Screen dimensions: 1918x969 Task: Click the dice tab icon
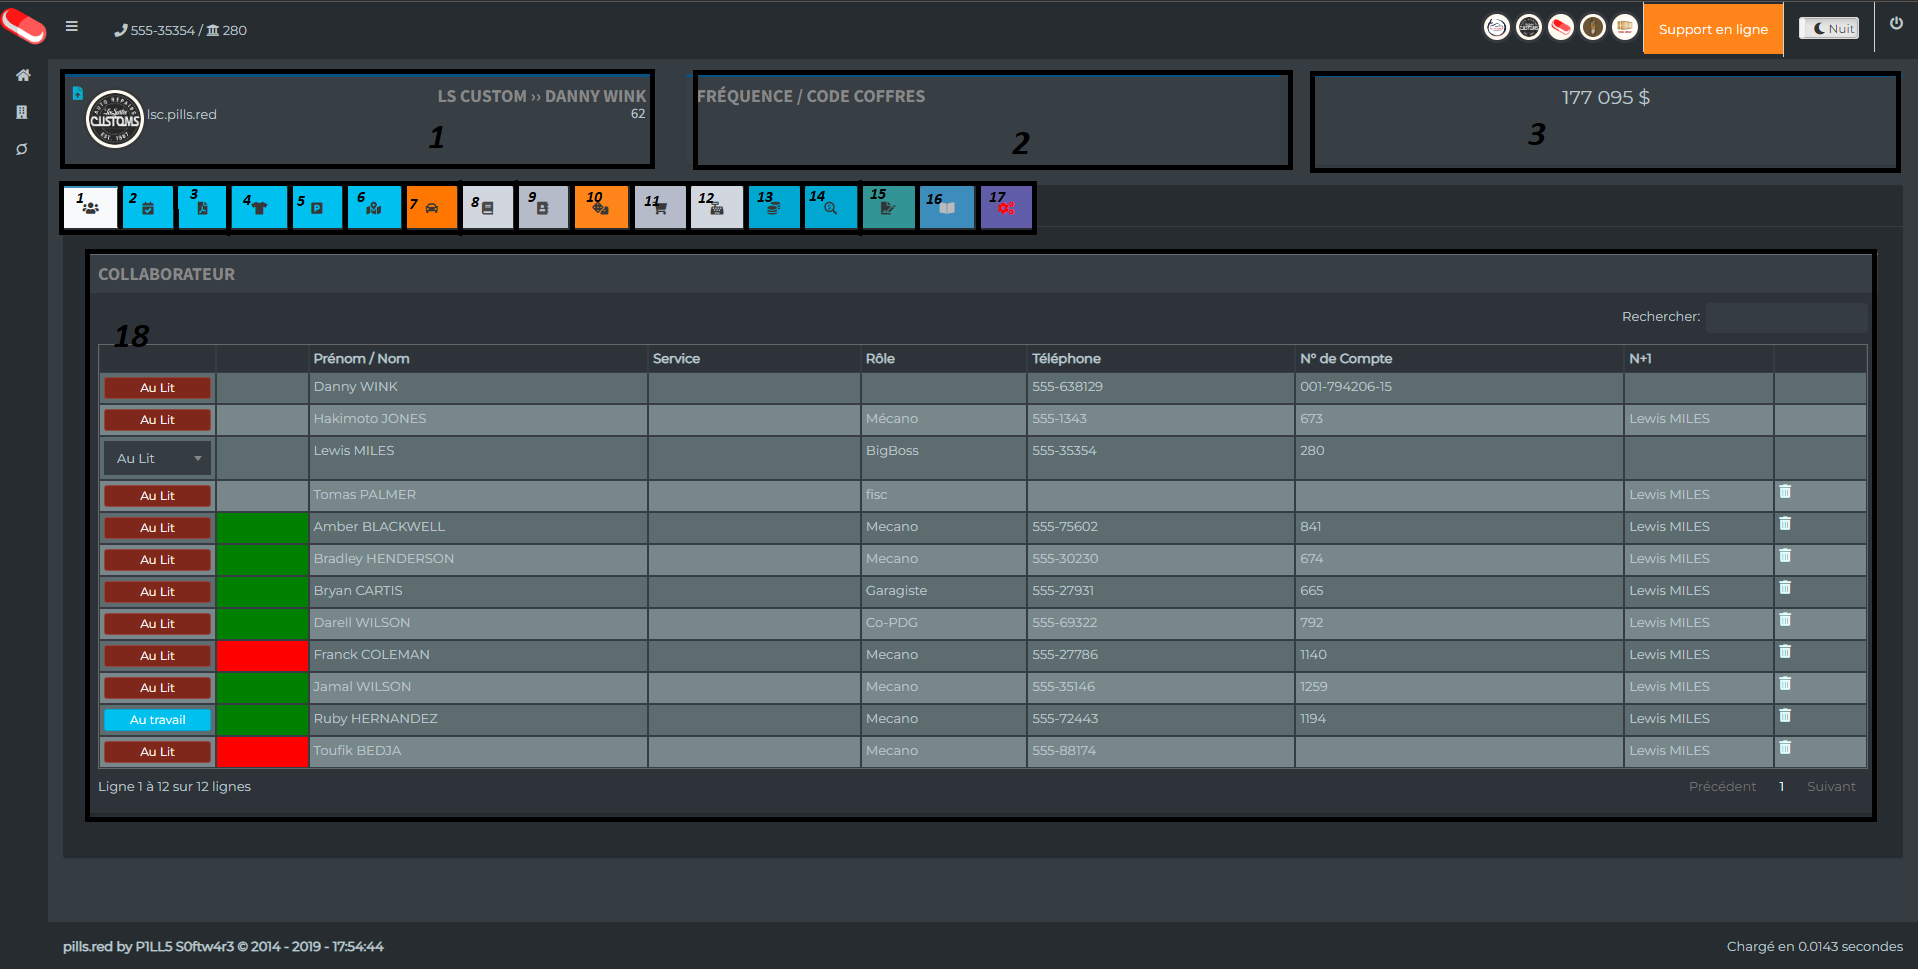pyautogui.click(x=601, y=208)
